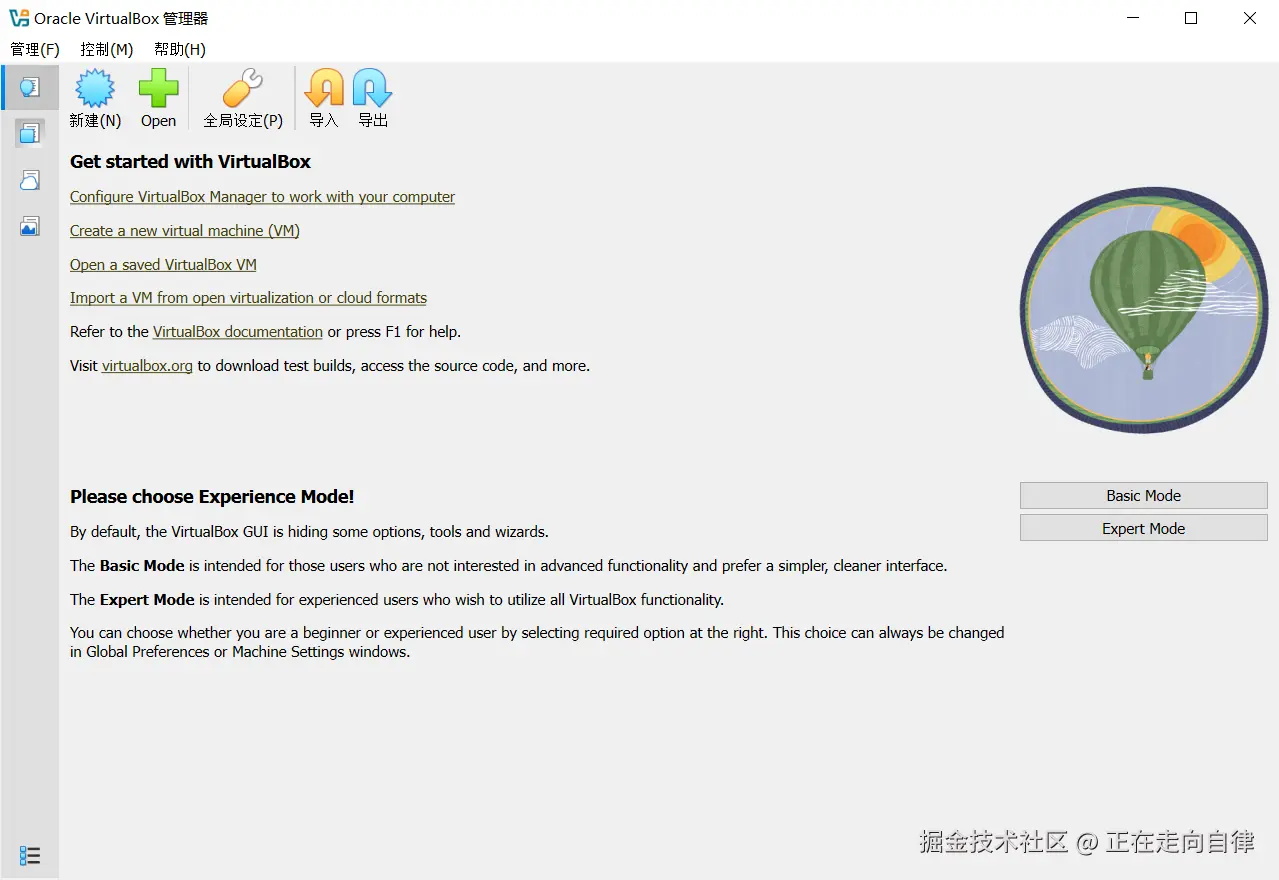Open the VirtualBox documentation link
The height and width of the screenshot is (880, 1279).
[238, 332]
